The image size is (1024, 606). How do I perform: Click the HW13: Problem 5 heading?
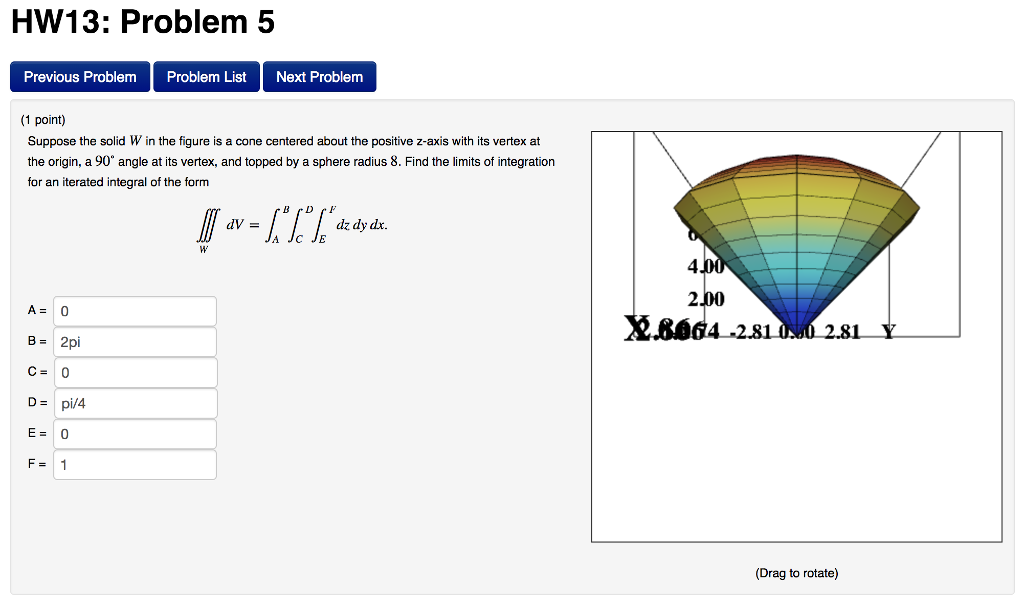coord(142,22)
